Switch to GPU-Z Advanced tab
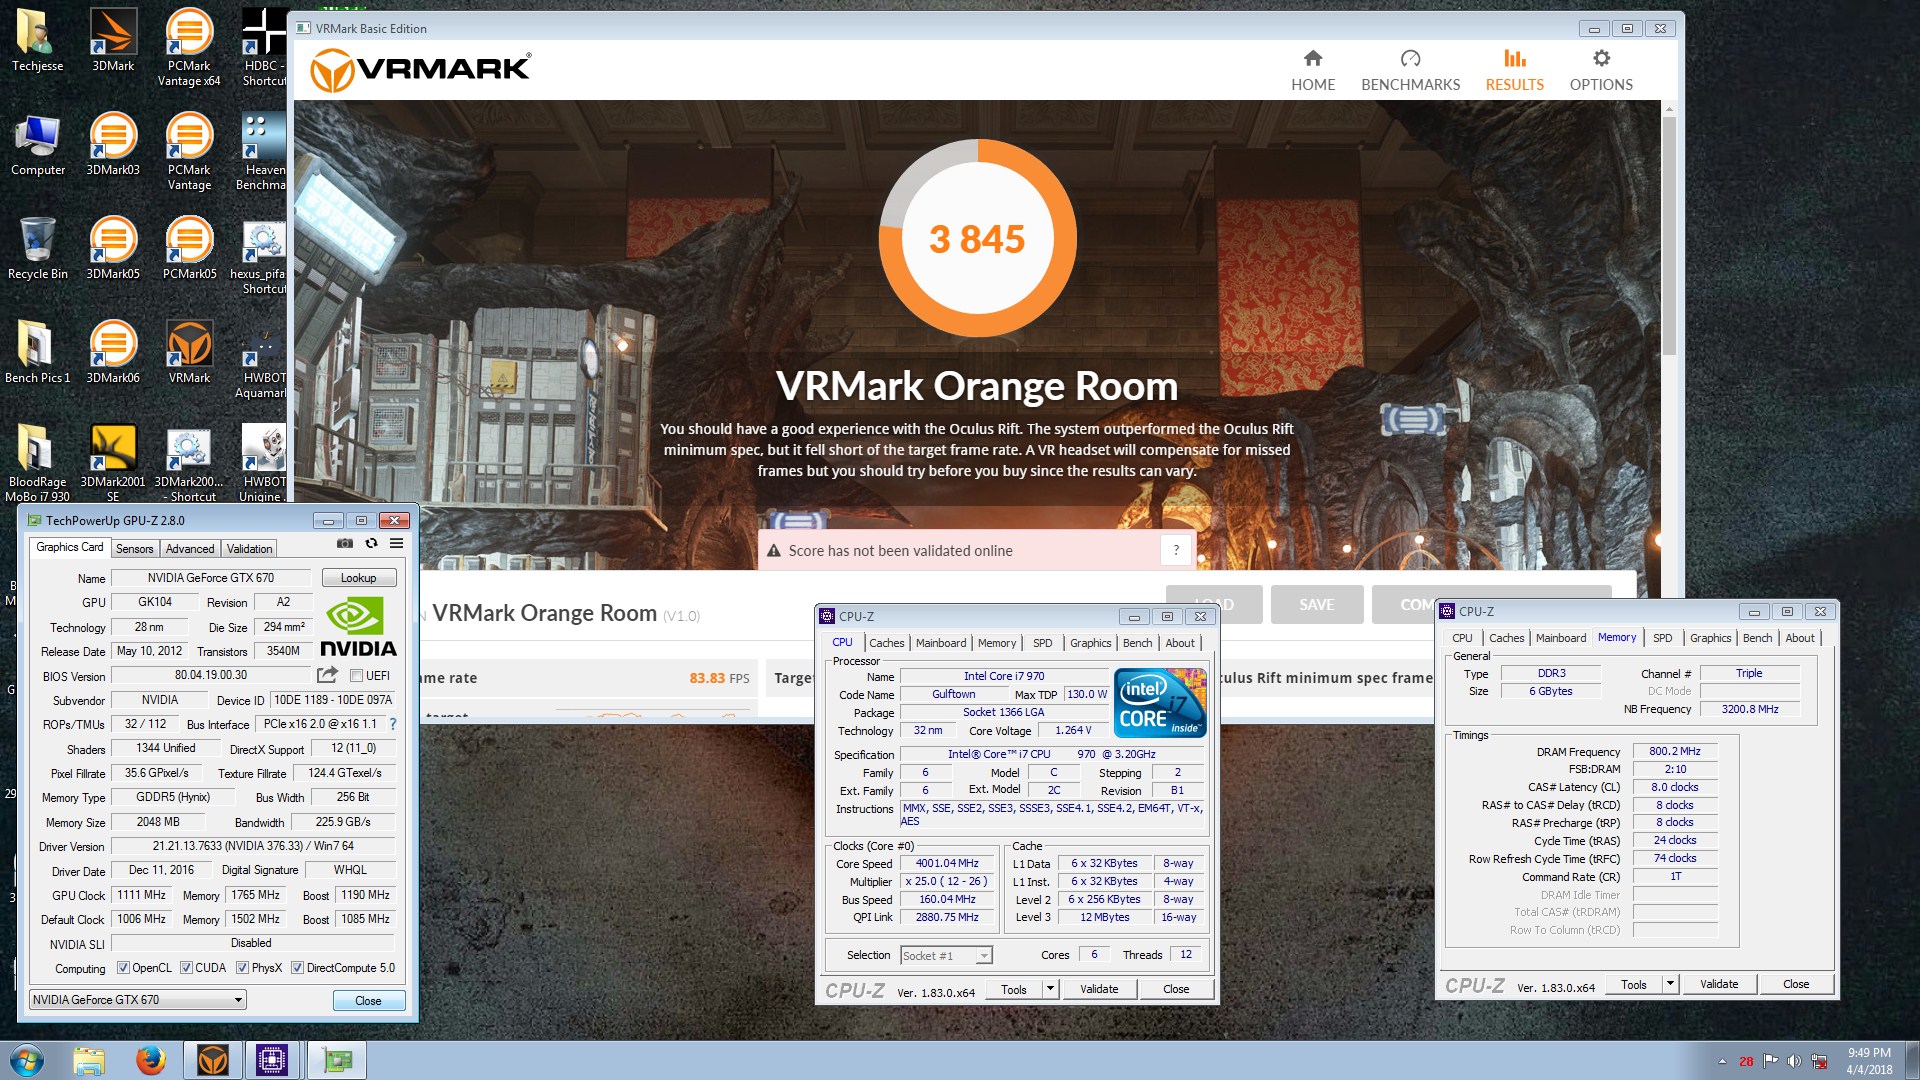Screen dimensions: 1920x1080 [x=190, y=549]
